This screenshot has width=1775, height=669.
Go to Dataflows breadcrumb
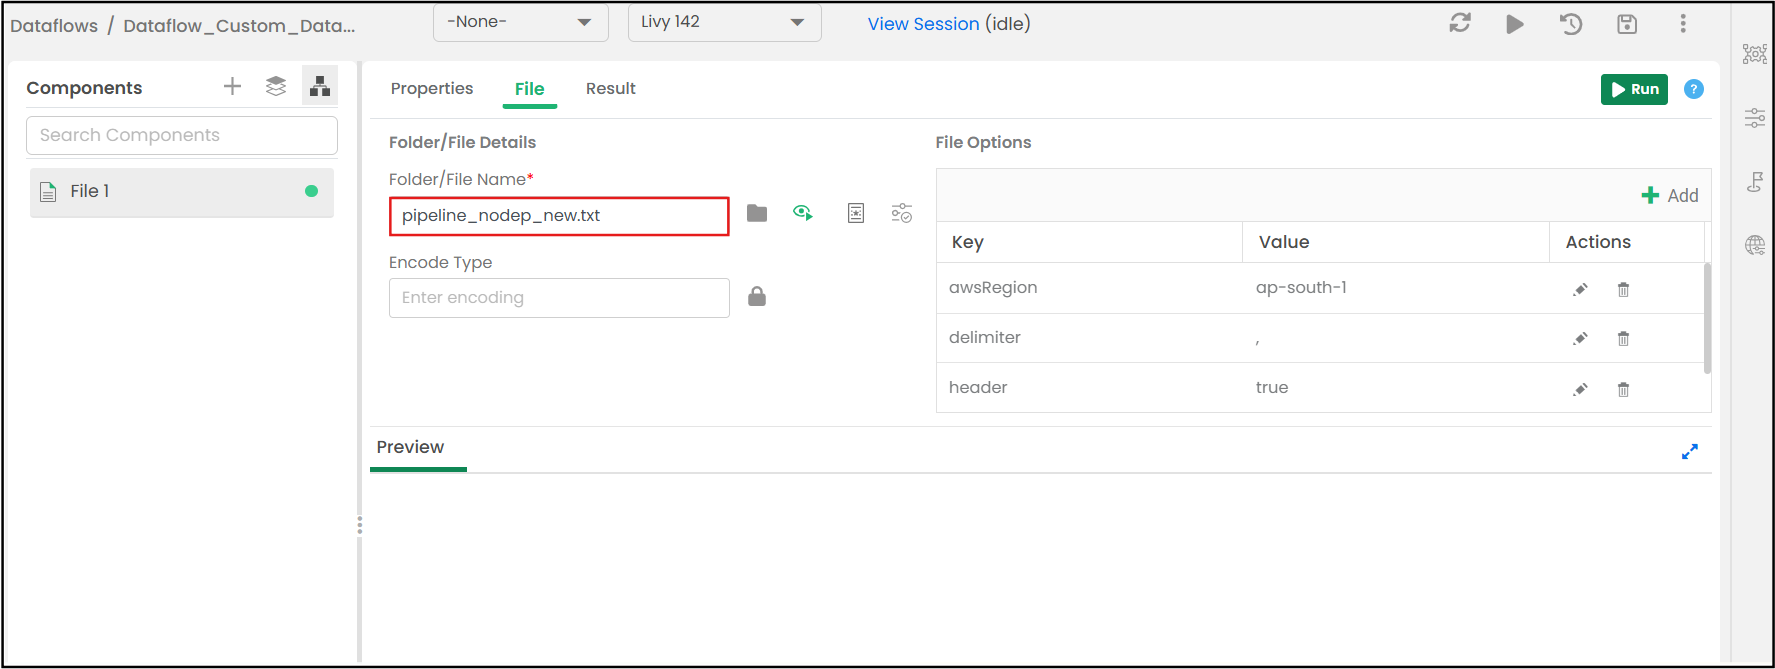point(54,25)
